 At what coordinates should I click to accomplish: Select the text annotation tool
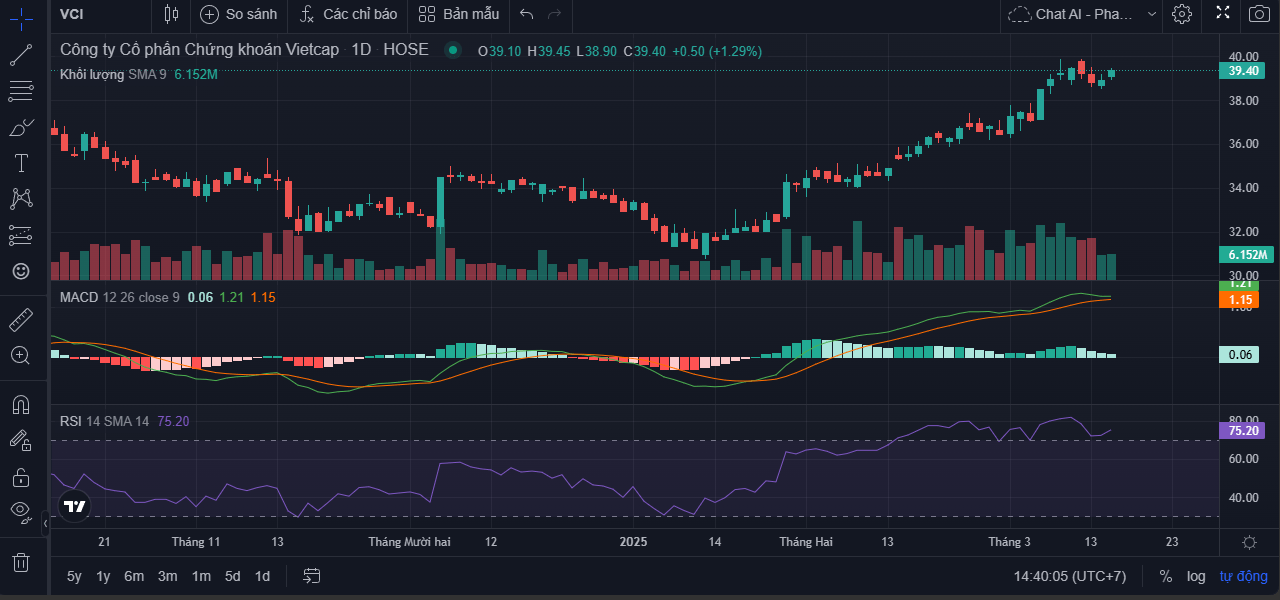click(x=21, y=163)
